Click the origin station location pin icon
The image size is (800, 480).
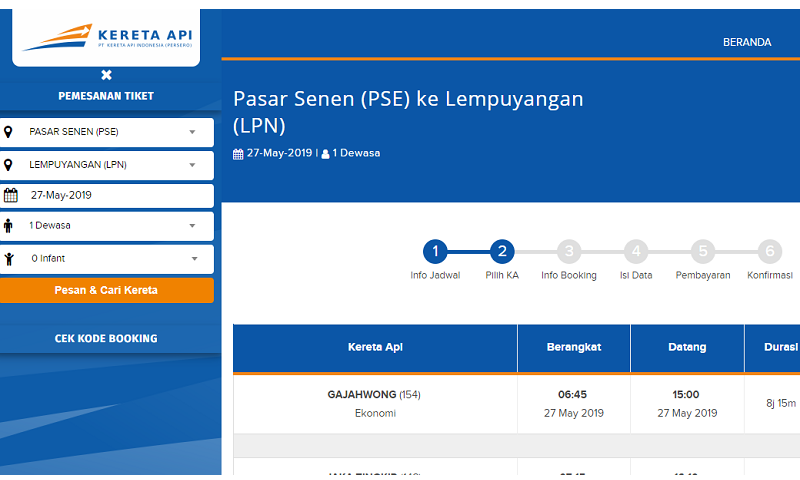(9, 132)
